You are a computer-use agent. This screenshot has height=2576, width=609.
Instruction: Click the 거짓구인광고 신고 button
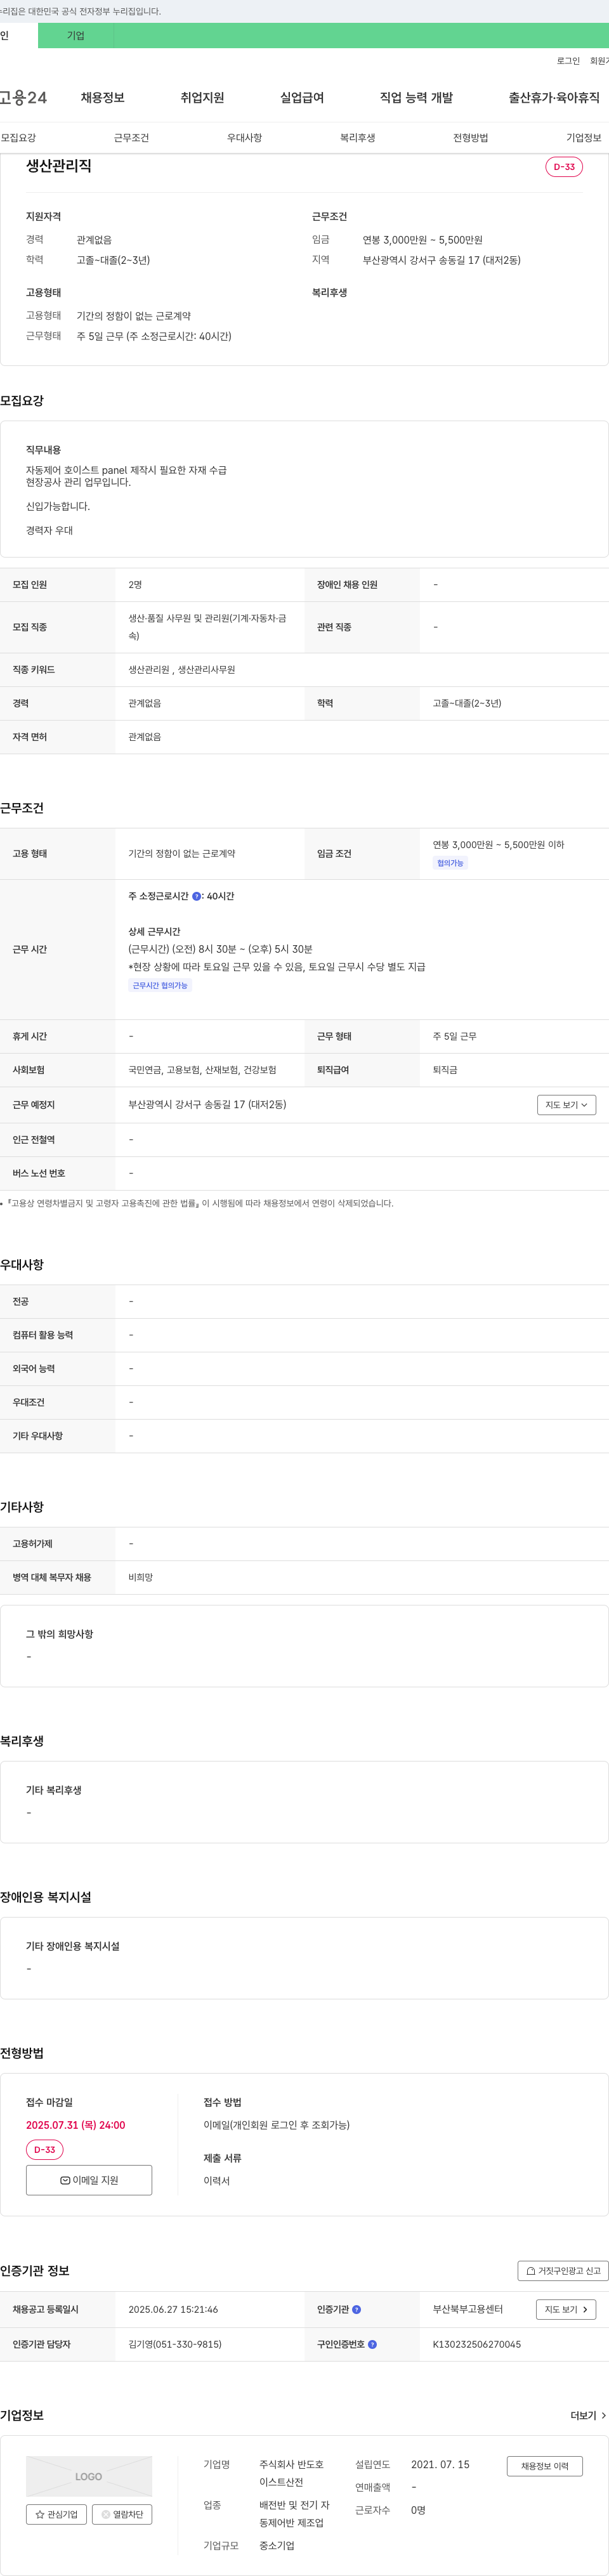pyautogui.click(x=563, y=2270)
